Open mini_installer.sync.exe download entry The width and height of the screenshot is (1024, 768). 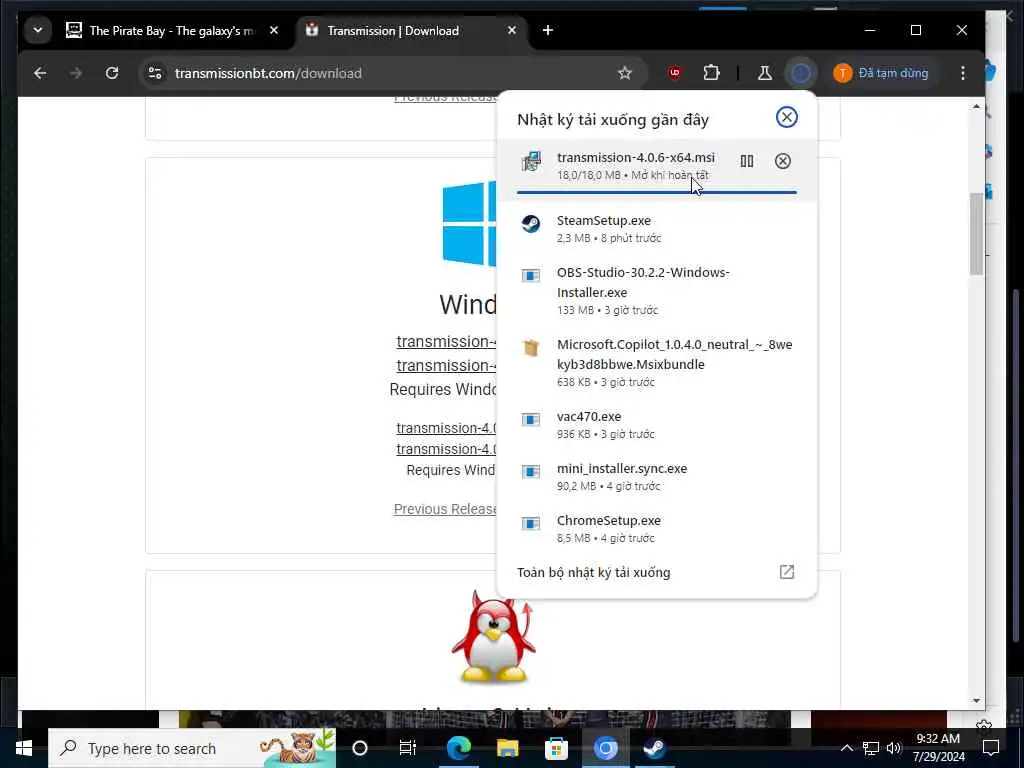pos(656,477)
